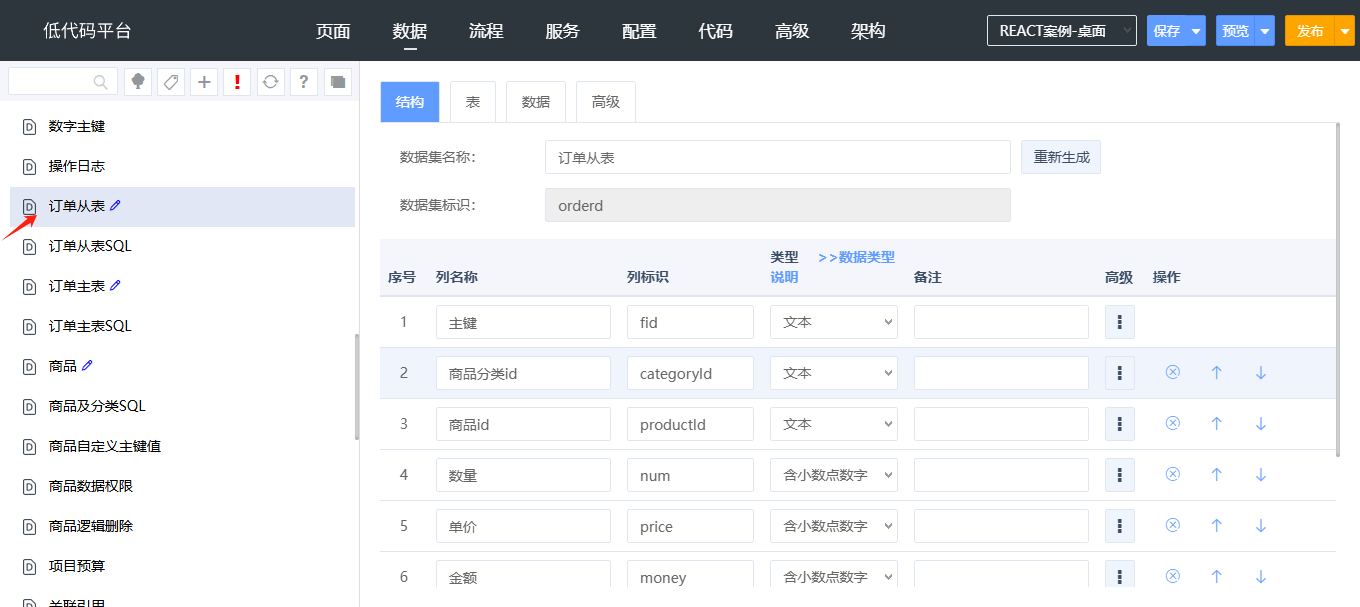Open advanced menu for 数量 row

tap(1120, 475)
